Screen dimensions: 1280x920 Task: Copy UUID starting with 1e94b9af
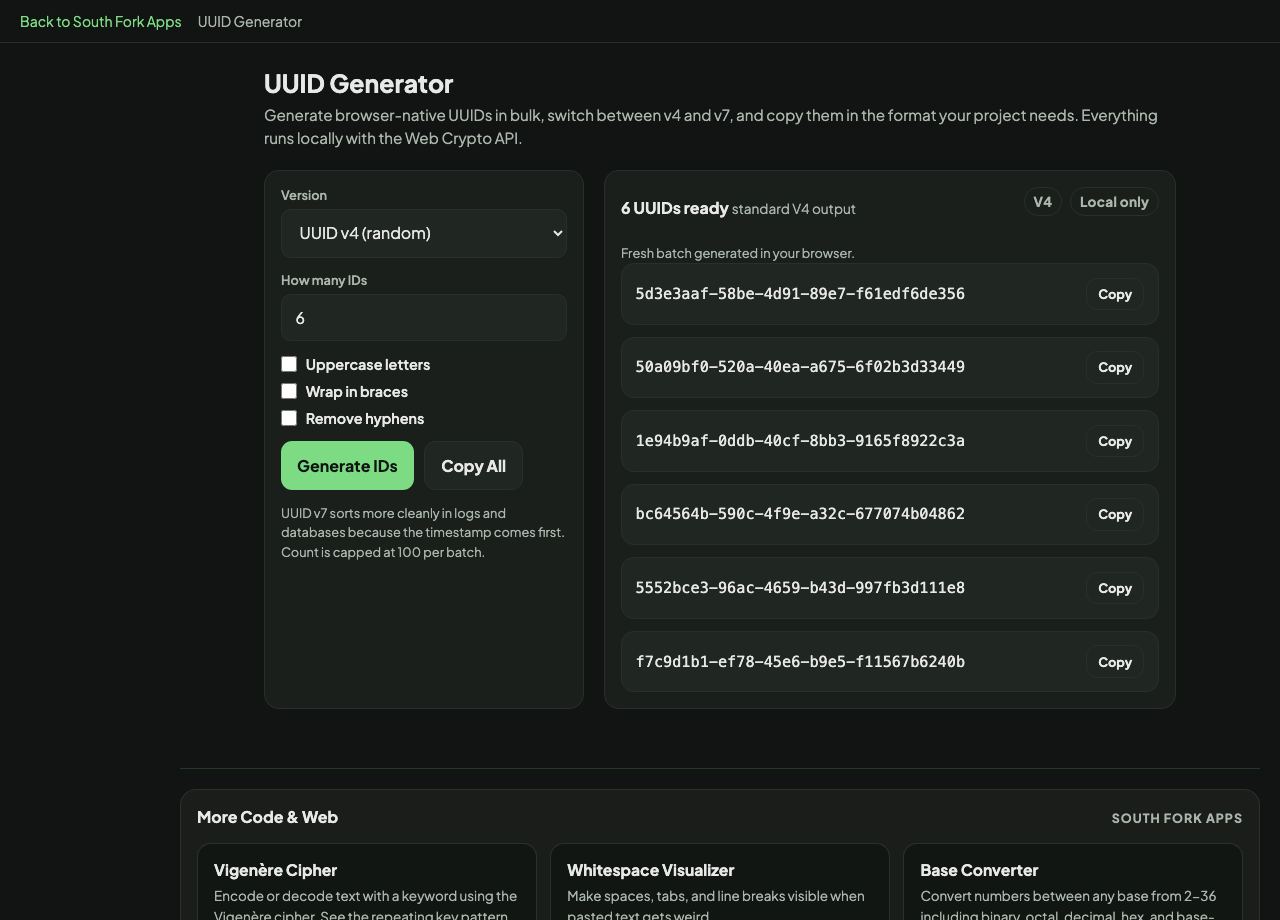[1115, 441]
